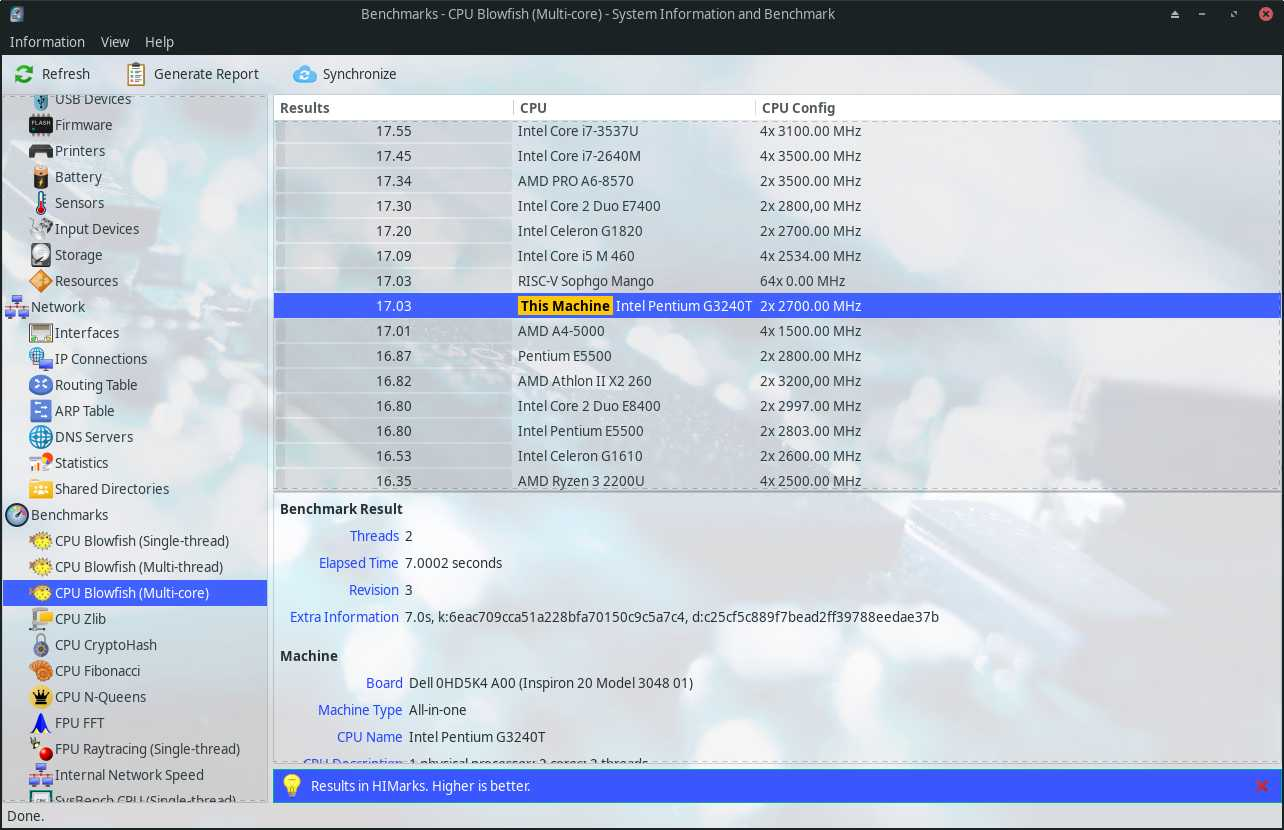Select CPU Blowfish (Single-thread) fish icon
The height and width of the screenshot is (830, 1284).
pyautogui.click(x=41, y=541)
